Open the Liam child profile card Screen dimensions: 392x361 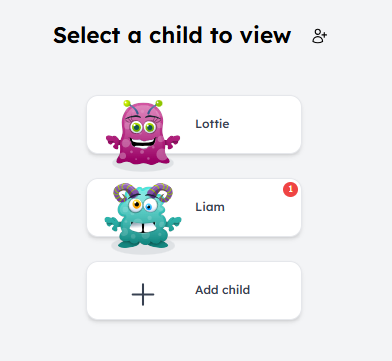pos(194,208)
